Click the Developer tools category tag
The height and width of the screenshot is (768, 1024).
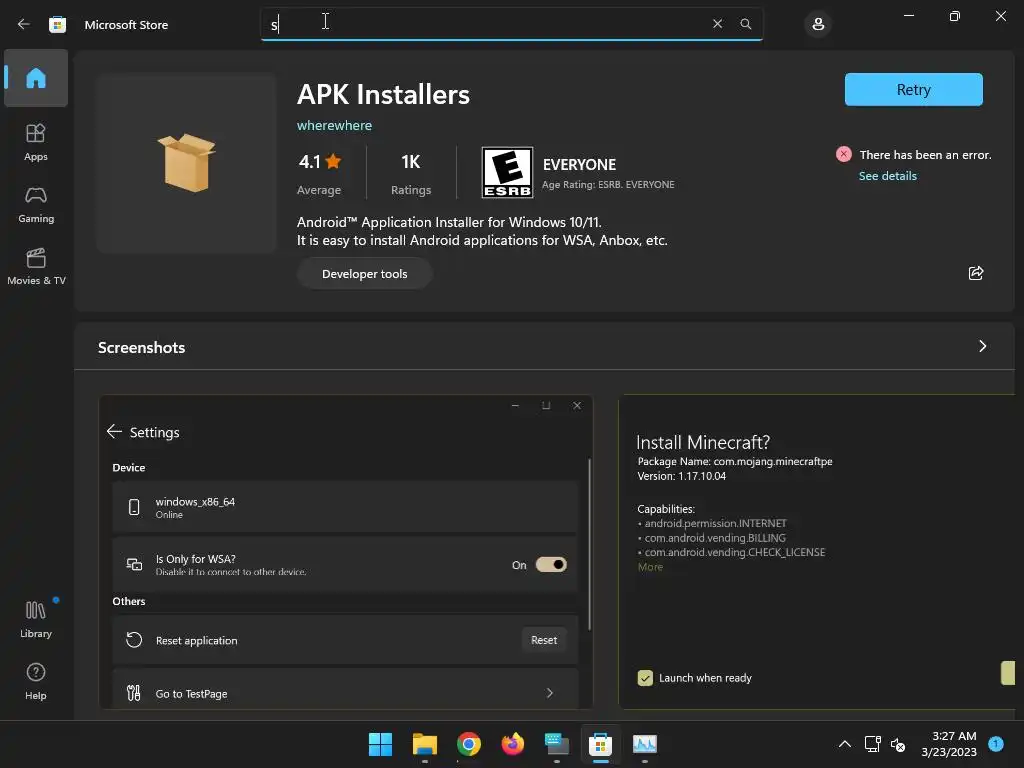pos(364,274)
